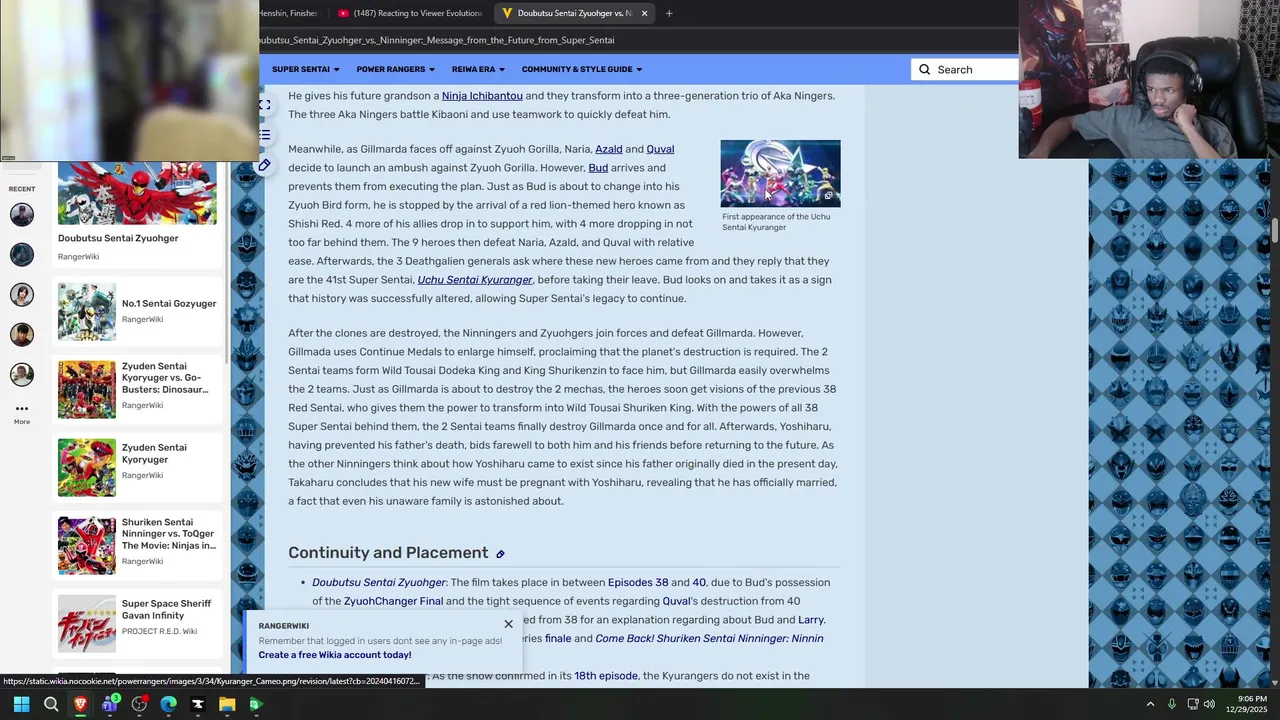Switch to the Henshin, Finisher tab

click(x=290, y=13)
